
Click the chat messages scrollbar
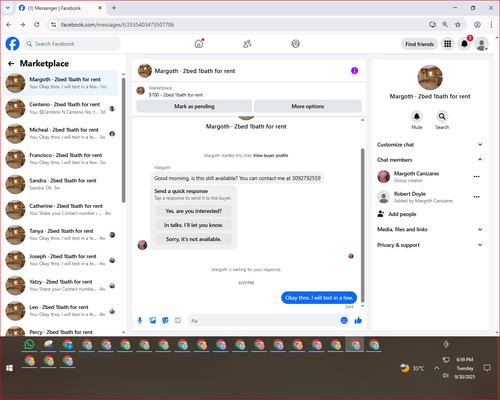(363, 225)
